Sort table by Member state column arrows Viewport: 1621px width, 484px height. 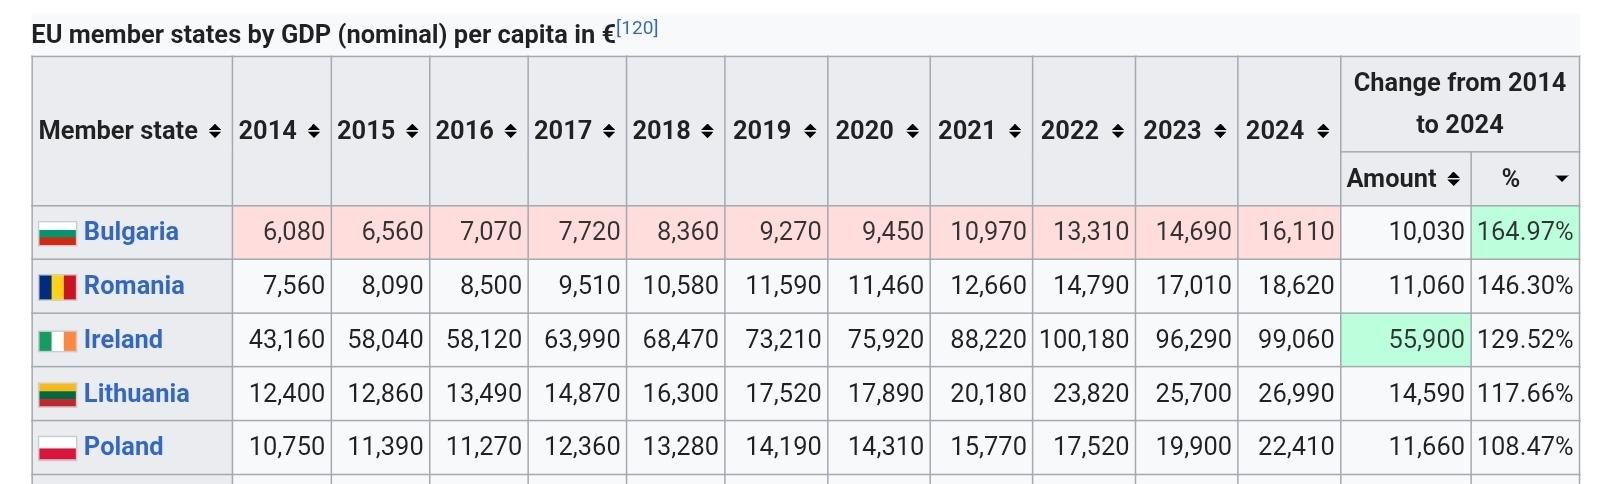click(214, 131)
